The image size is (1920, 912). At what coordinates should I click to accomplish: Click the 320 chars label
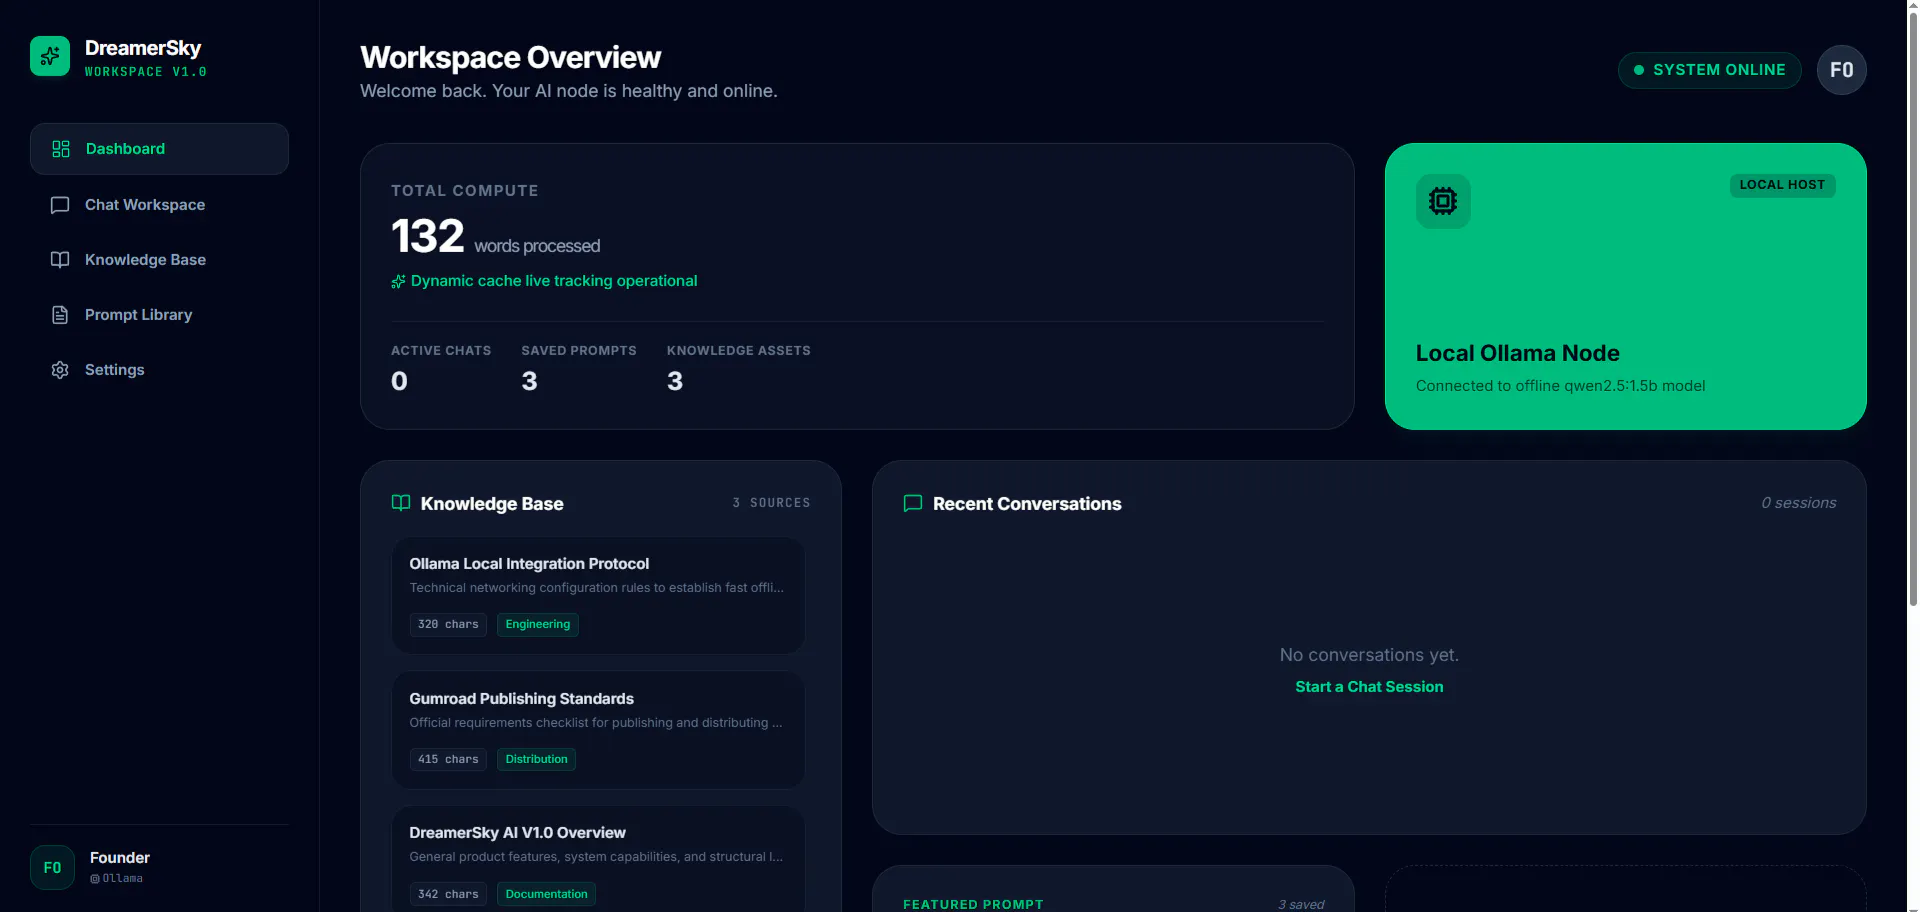(448, 625)
